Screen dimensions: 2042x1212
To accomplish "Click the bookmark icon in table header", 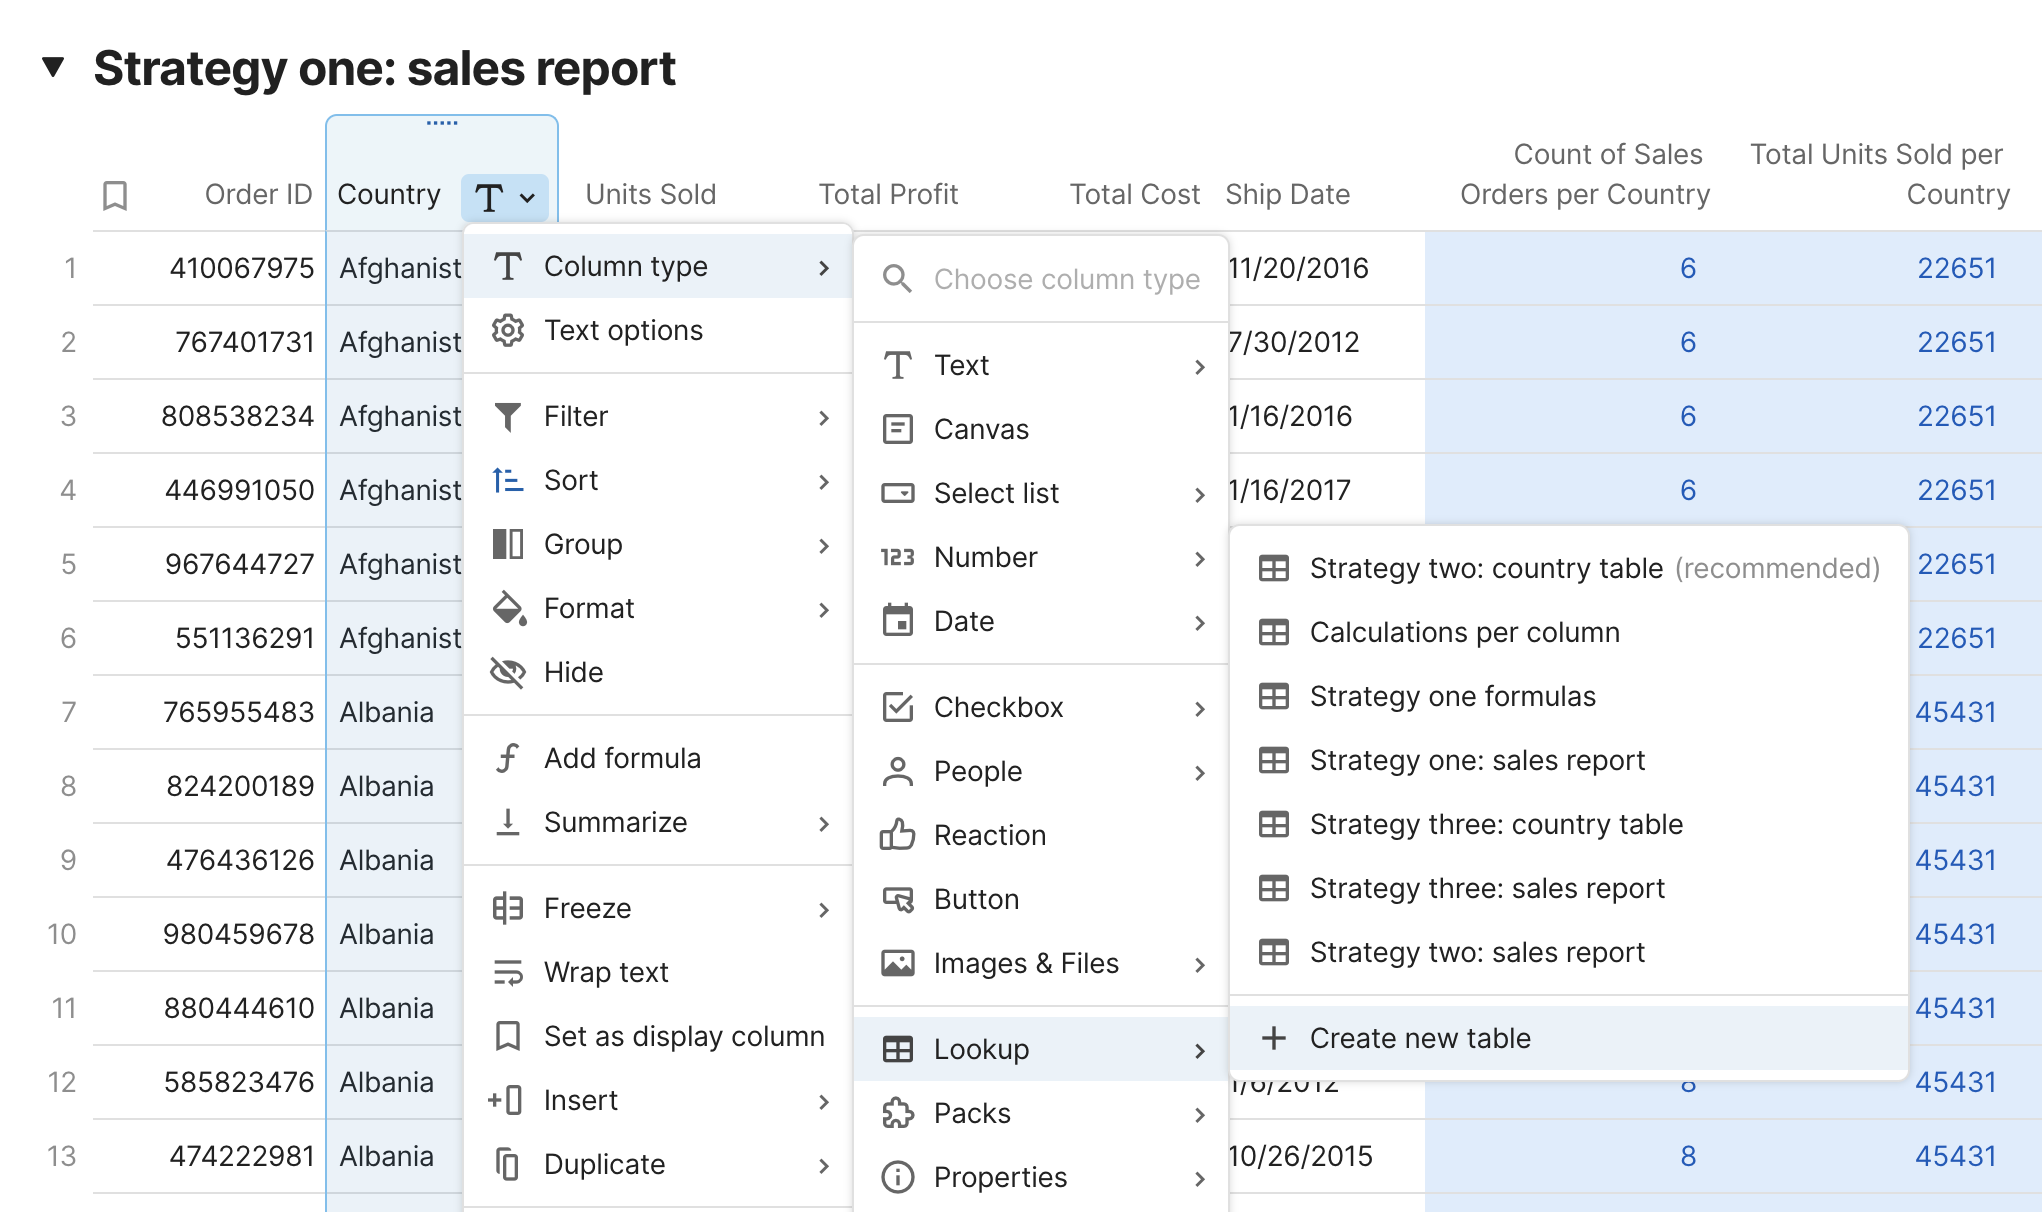I will click(x=115, y=195).
